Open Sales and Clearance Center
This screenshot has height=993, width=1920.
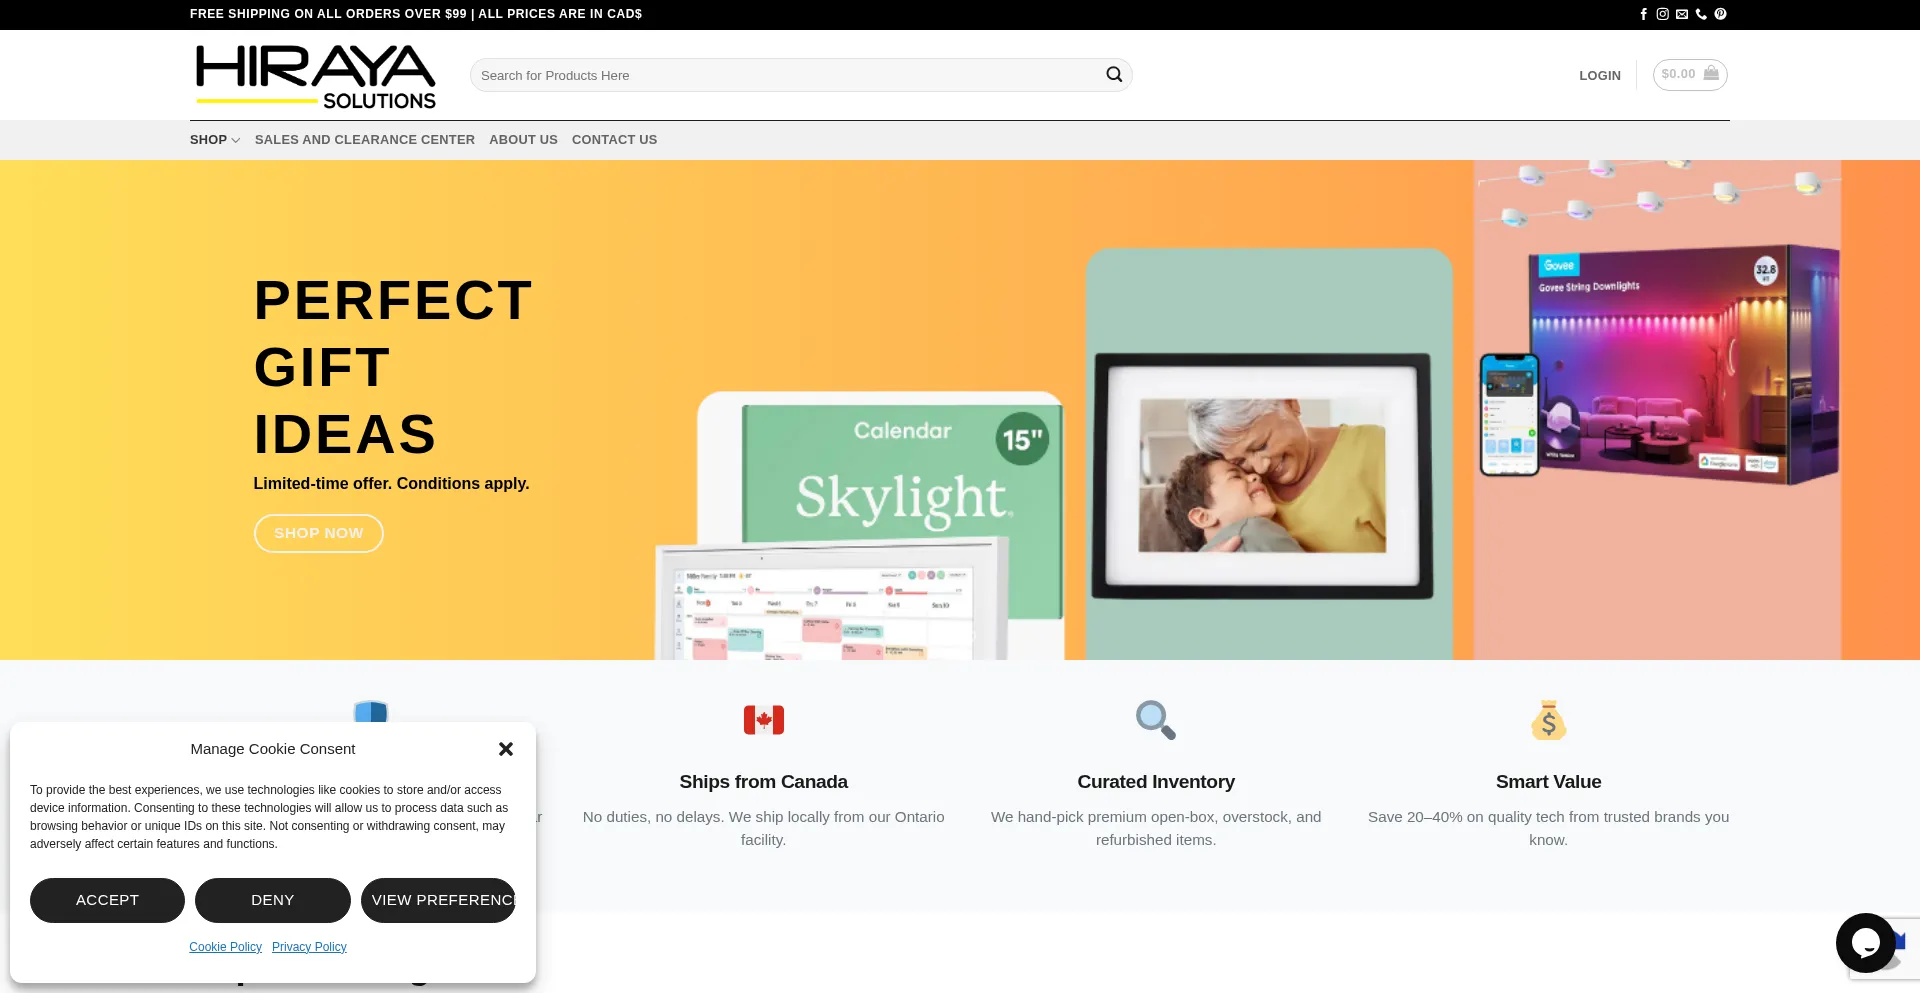pyautogui.click(x=365, y=140)
